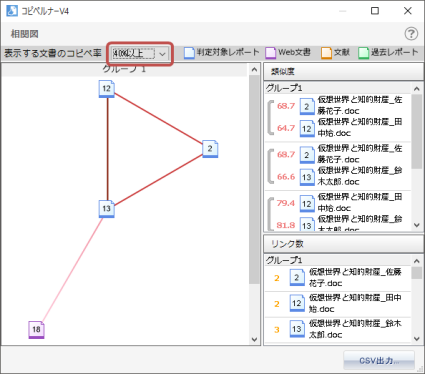Click document icon 13 in the リンク数 list

coord(297,329)
